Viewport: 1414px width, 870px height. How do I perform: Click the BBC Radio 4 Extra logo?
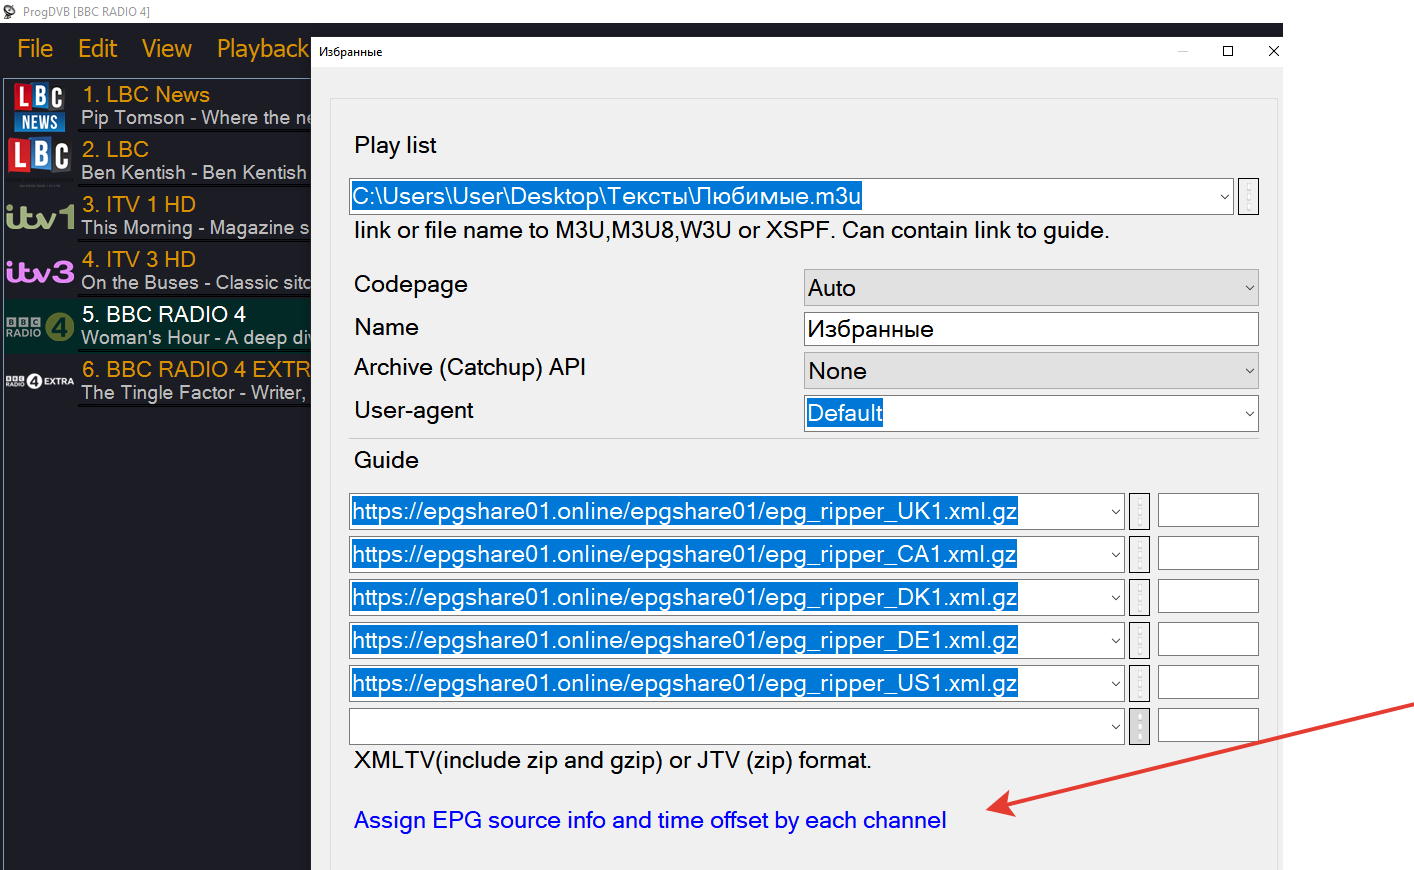(x=40, y=381)
